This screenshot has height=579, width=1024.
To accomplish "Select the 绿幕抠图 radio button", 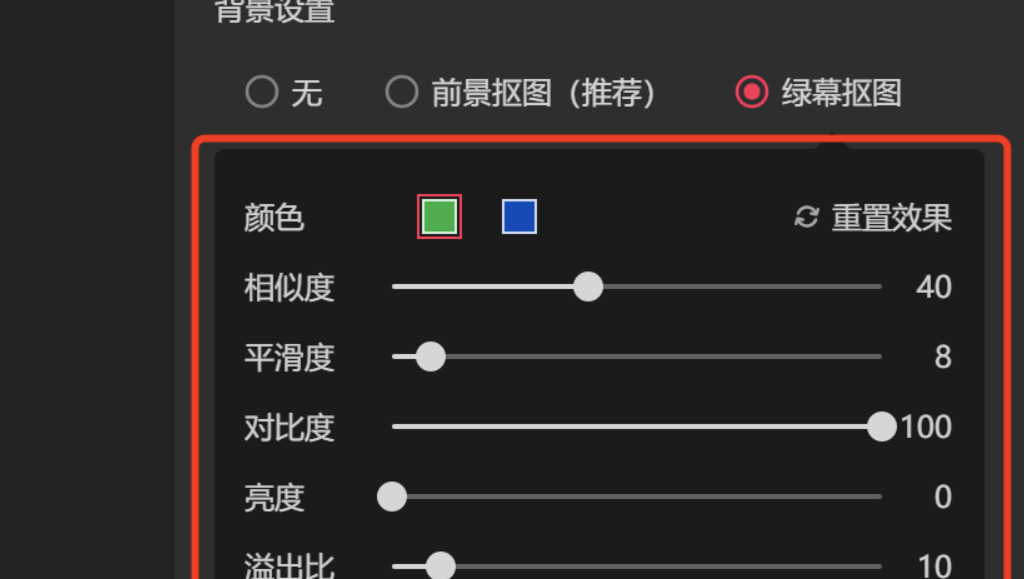I will [x=751, y=93].
